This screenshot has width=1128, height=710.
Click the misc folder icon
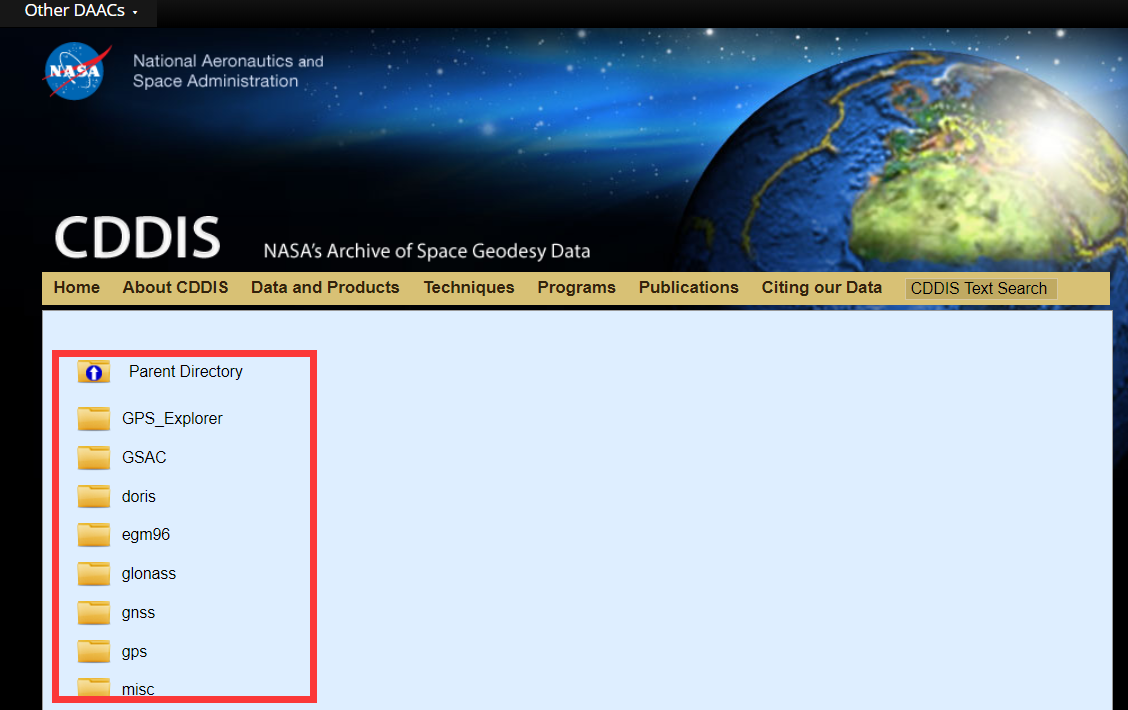point(94,687)
